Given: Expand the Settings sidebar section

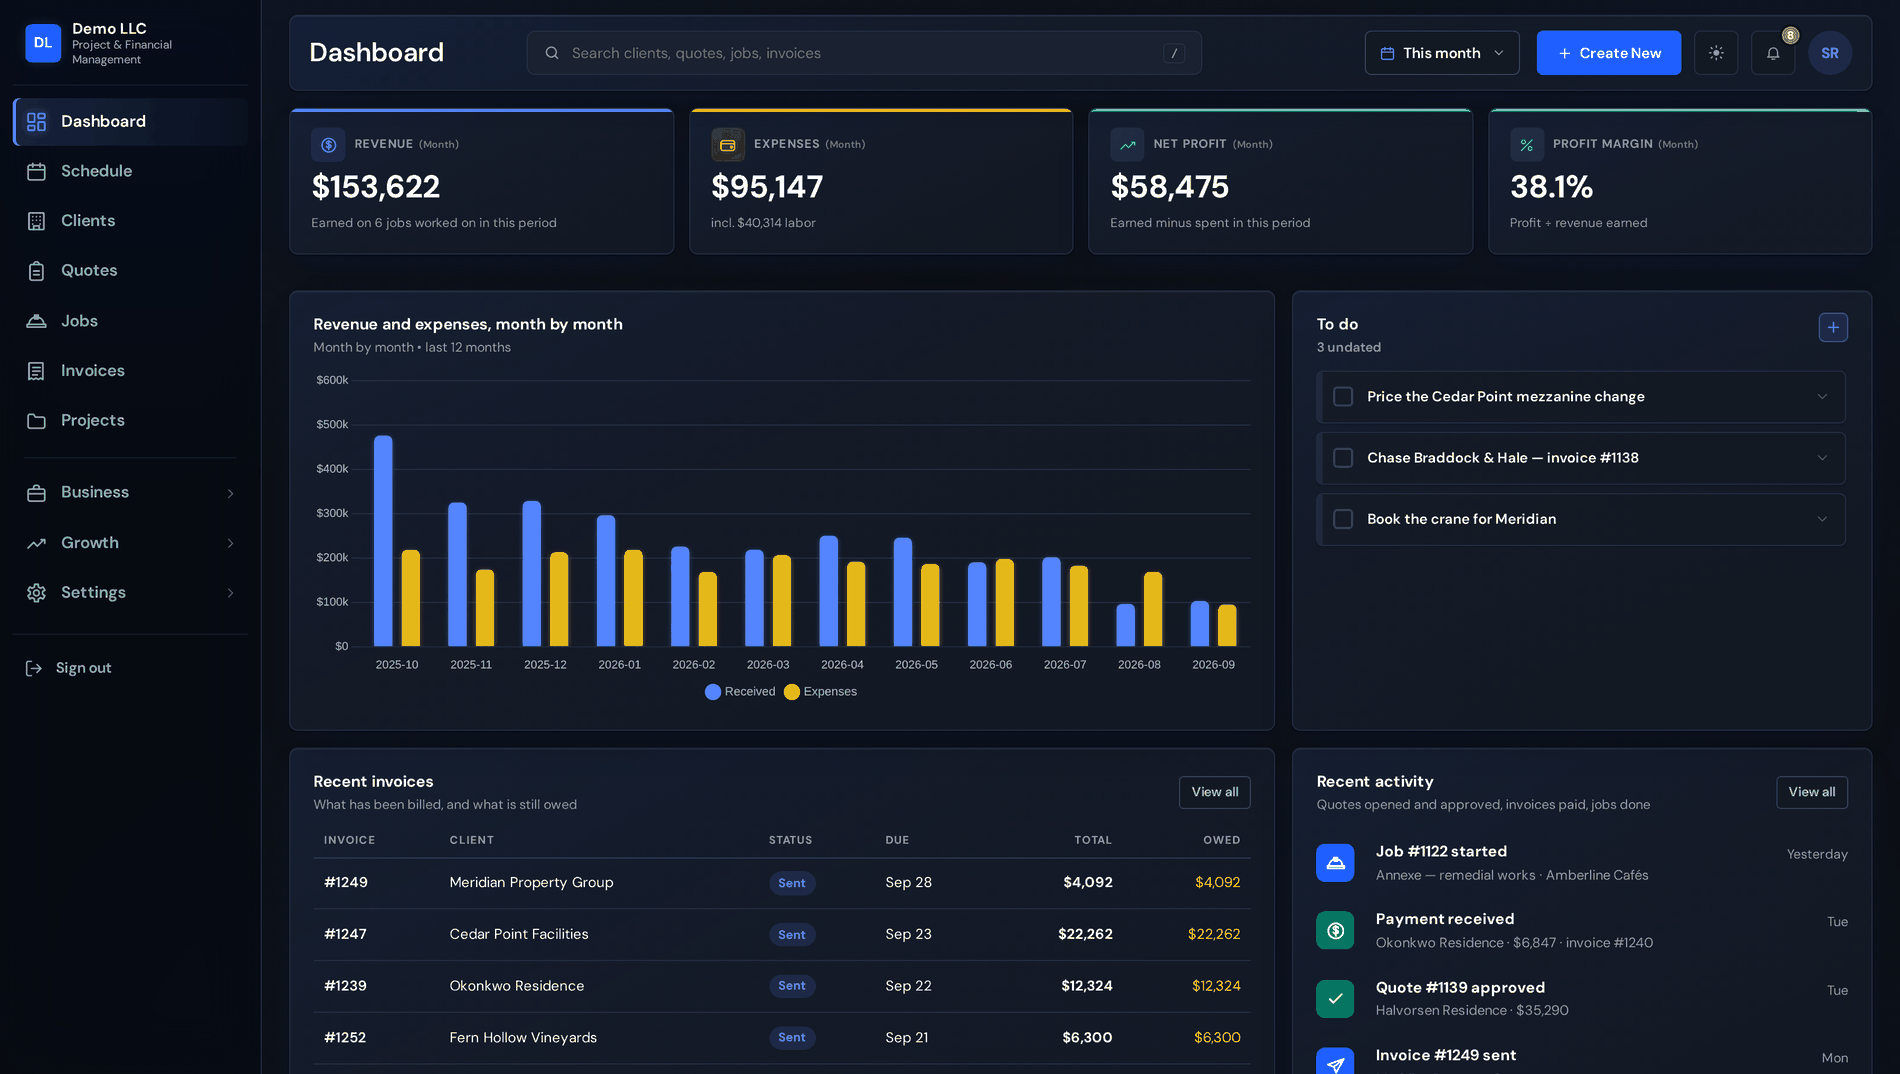Looking at the screenshot, I should (230, 593).
